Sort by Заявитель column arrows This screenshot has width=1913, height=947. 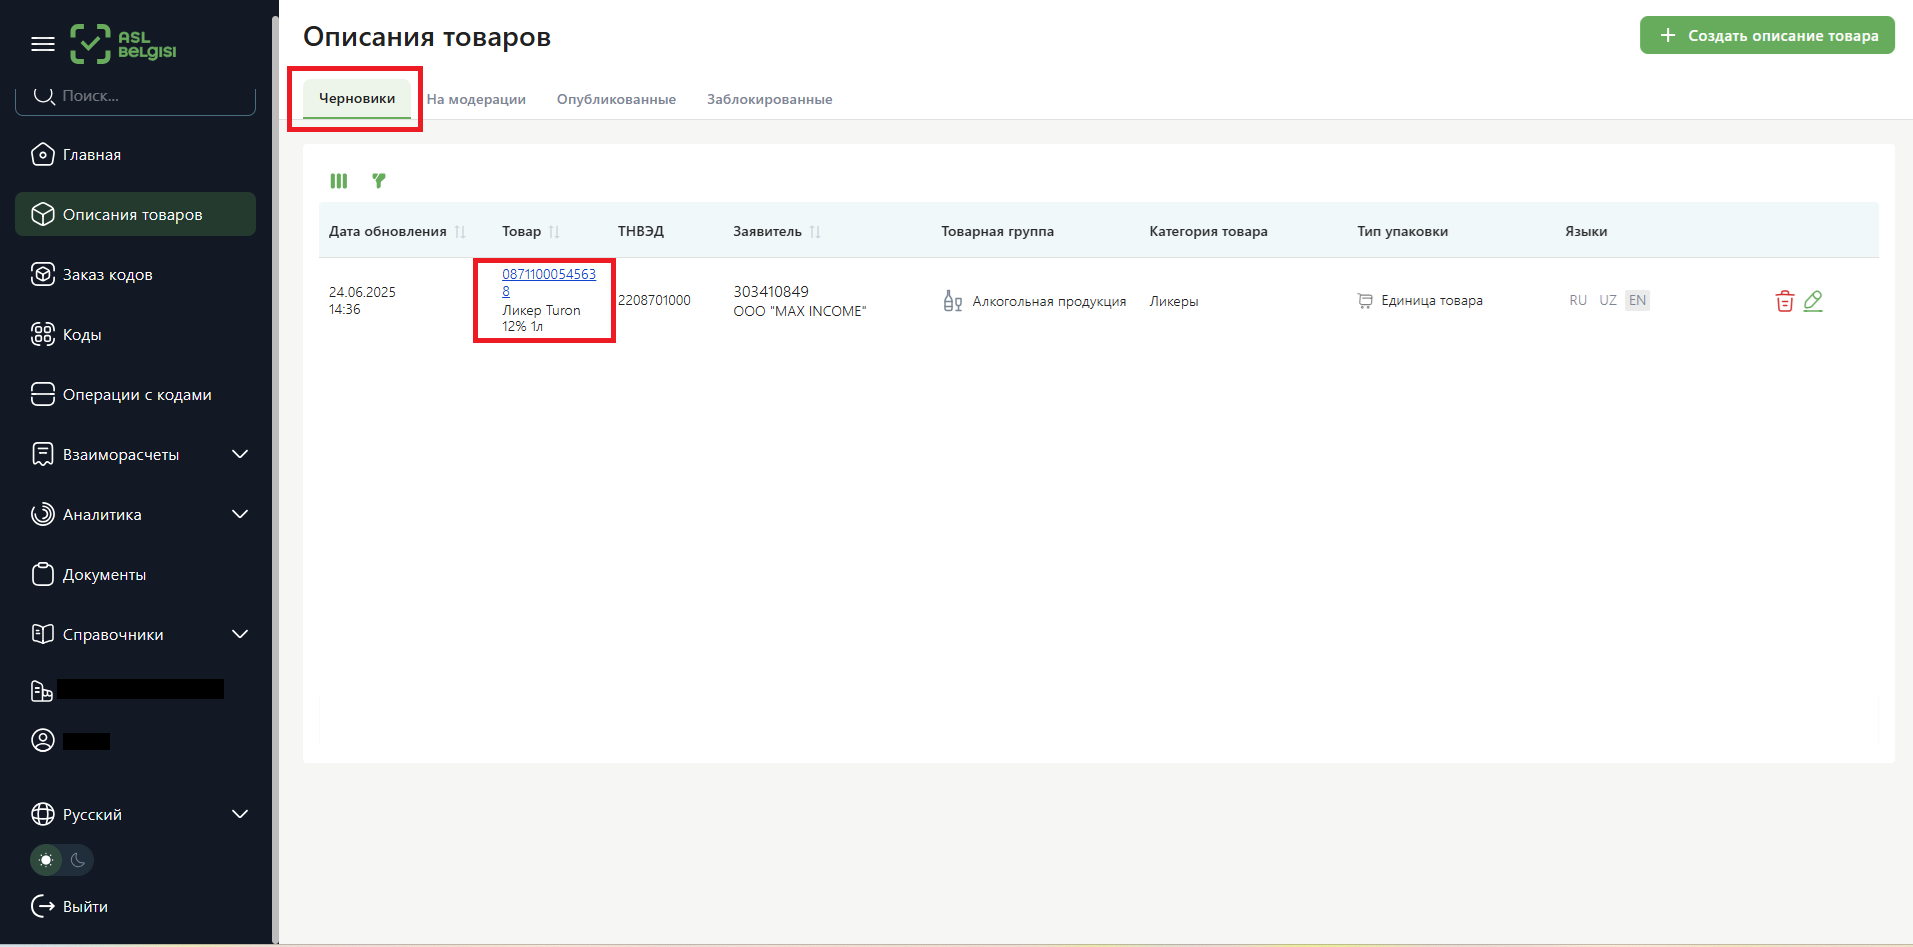click(x=815, y=232)
